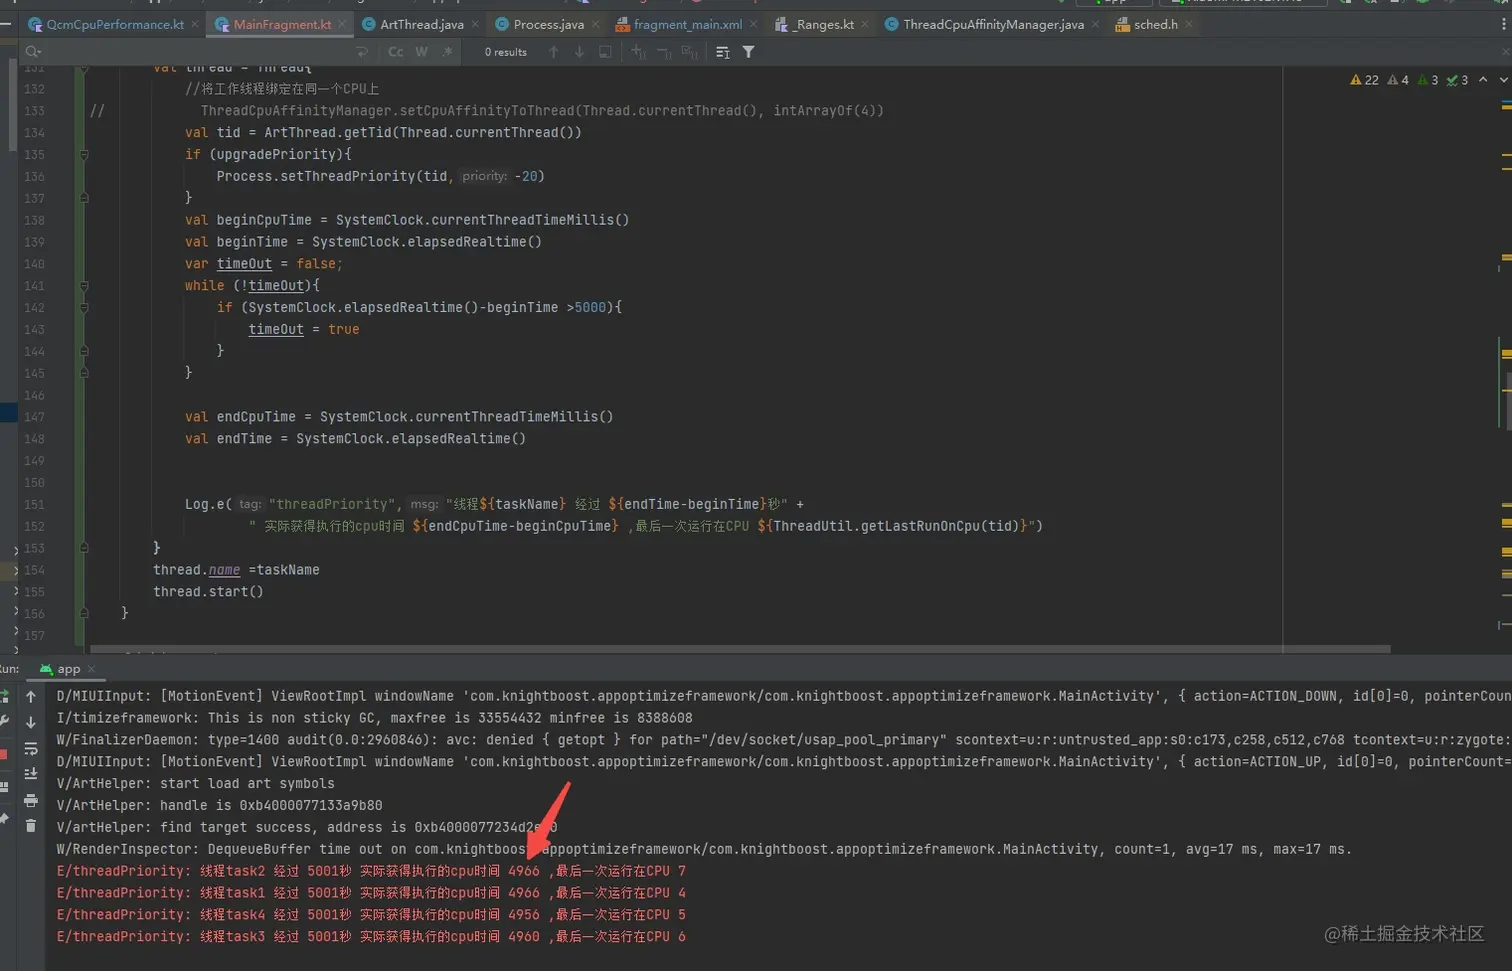Insert new line in search field
The height and width of the screenshot is (971, 1512).
pyautogui.click(x=362, y=52)
